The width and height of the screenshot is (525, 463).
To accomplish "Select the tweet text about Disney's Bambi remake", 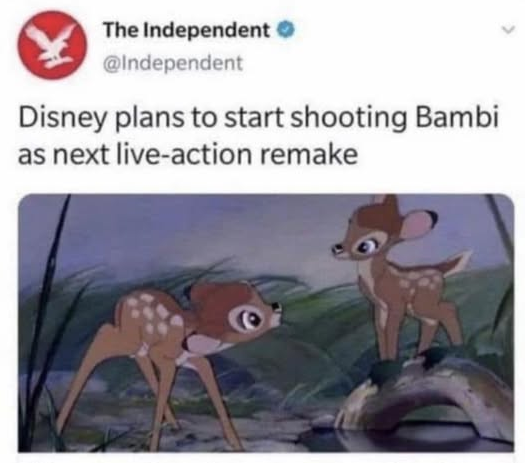I will [258, 136].
